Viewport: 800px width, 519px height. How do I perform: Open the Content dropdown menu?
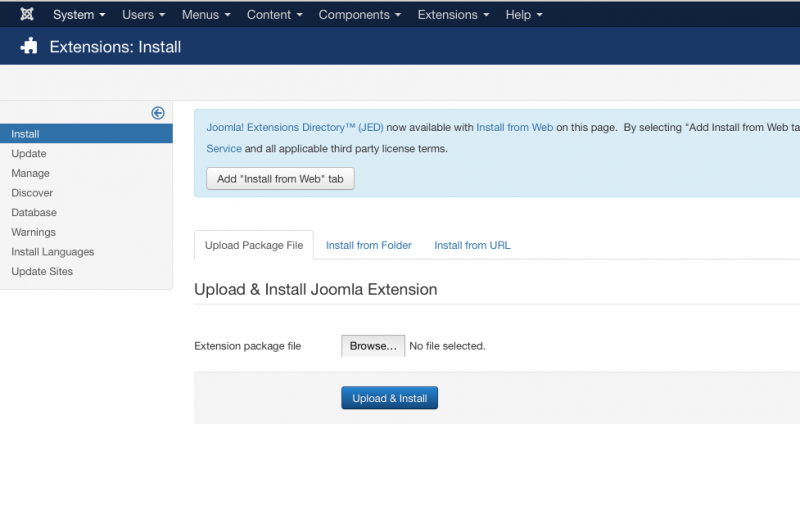pyautogui.click(x=274, y=15)
